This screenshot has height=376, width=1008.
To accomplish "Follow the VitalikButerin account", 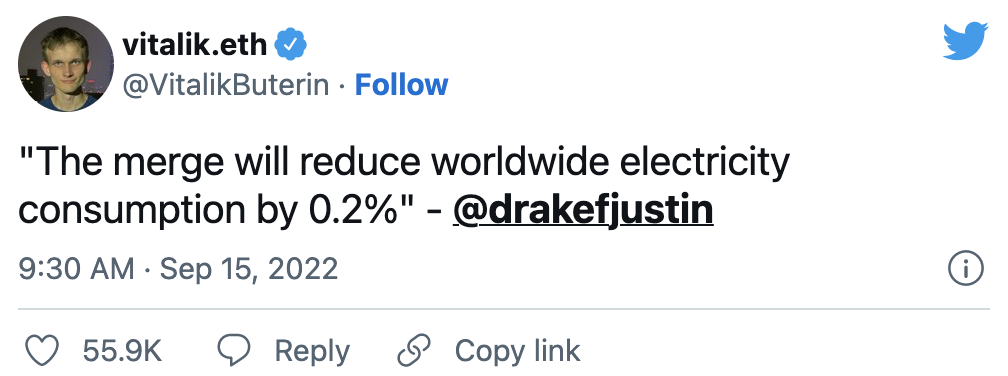I will click(x=401, y=85).
